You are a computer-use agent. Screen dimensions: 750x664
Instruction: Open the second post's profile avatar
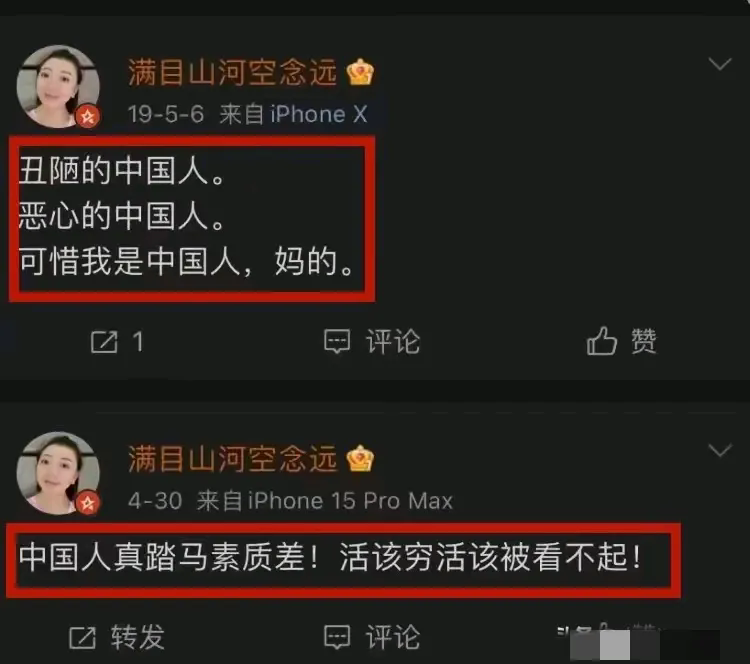pos(58,473)
